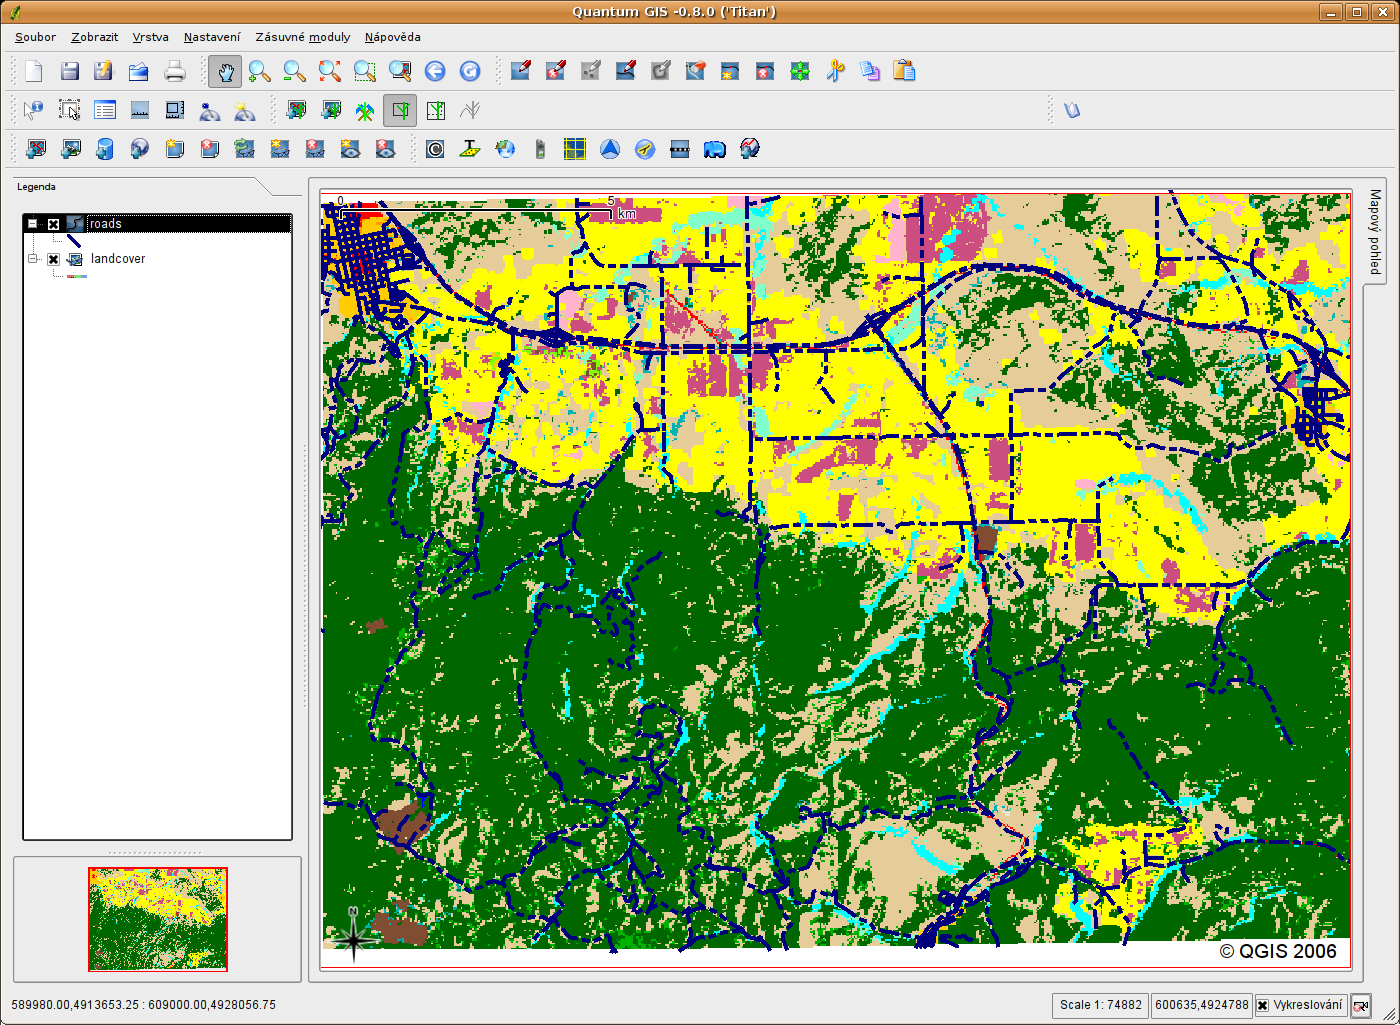Select the Zoom In magnifier tool
The image size is (1400, 1025).
(x=260, y=71)
